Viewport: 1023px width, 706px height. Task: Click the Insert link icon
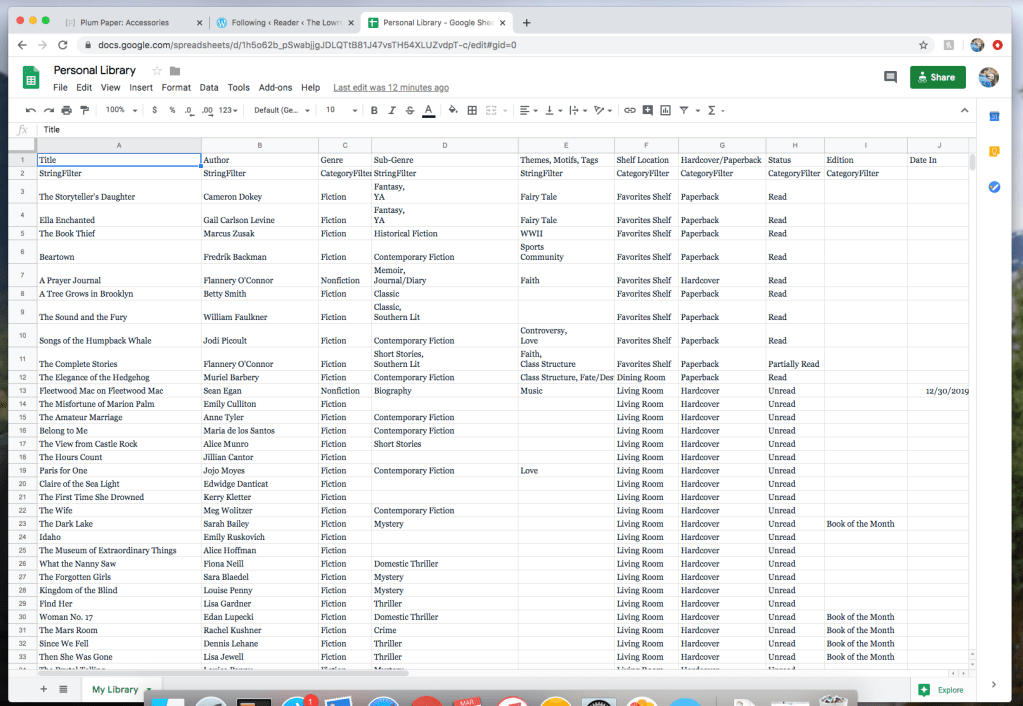(630, 110)
